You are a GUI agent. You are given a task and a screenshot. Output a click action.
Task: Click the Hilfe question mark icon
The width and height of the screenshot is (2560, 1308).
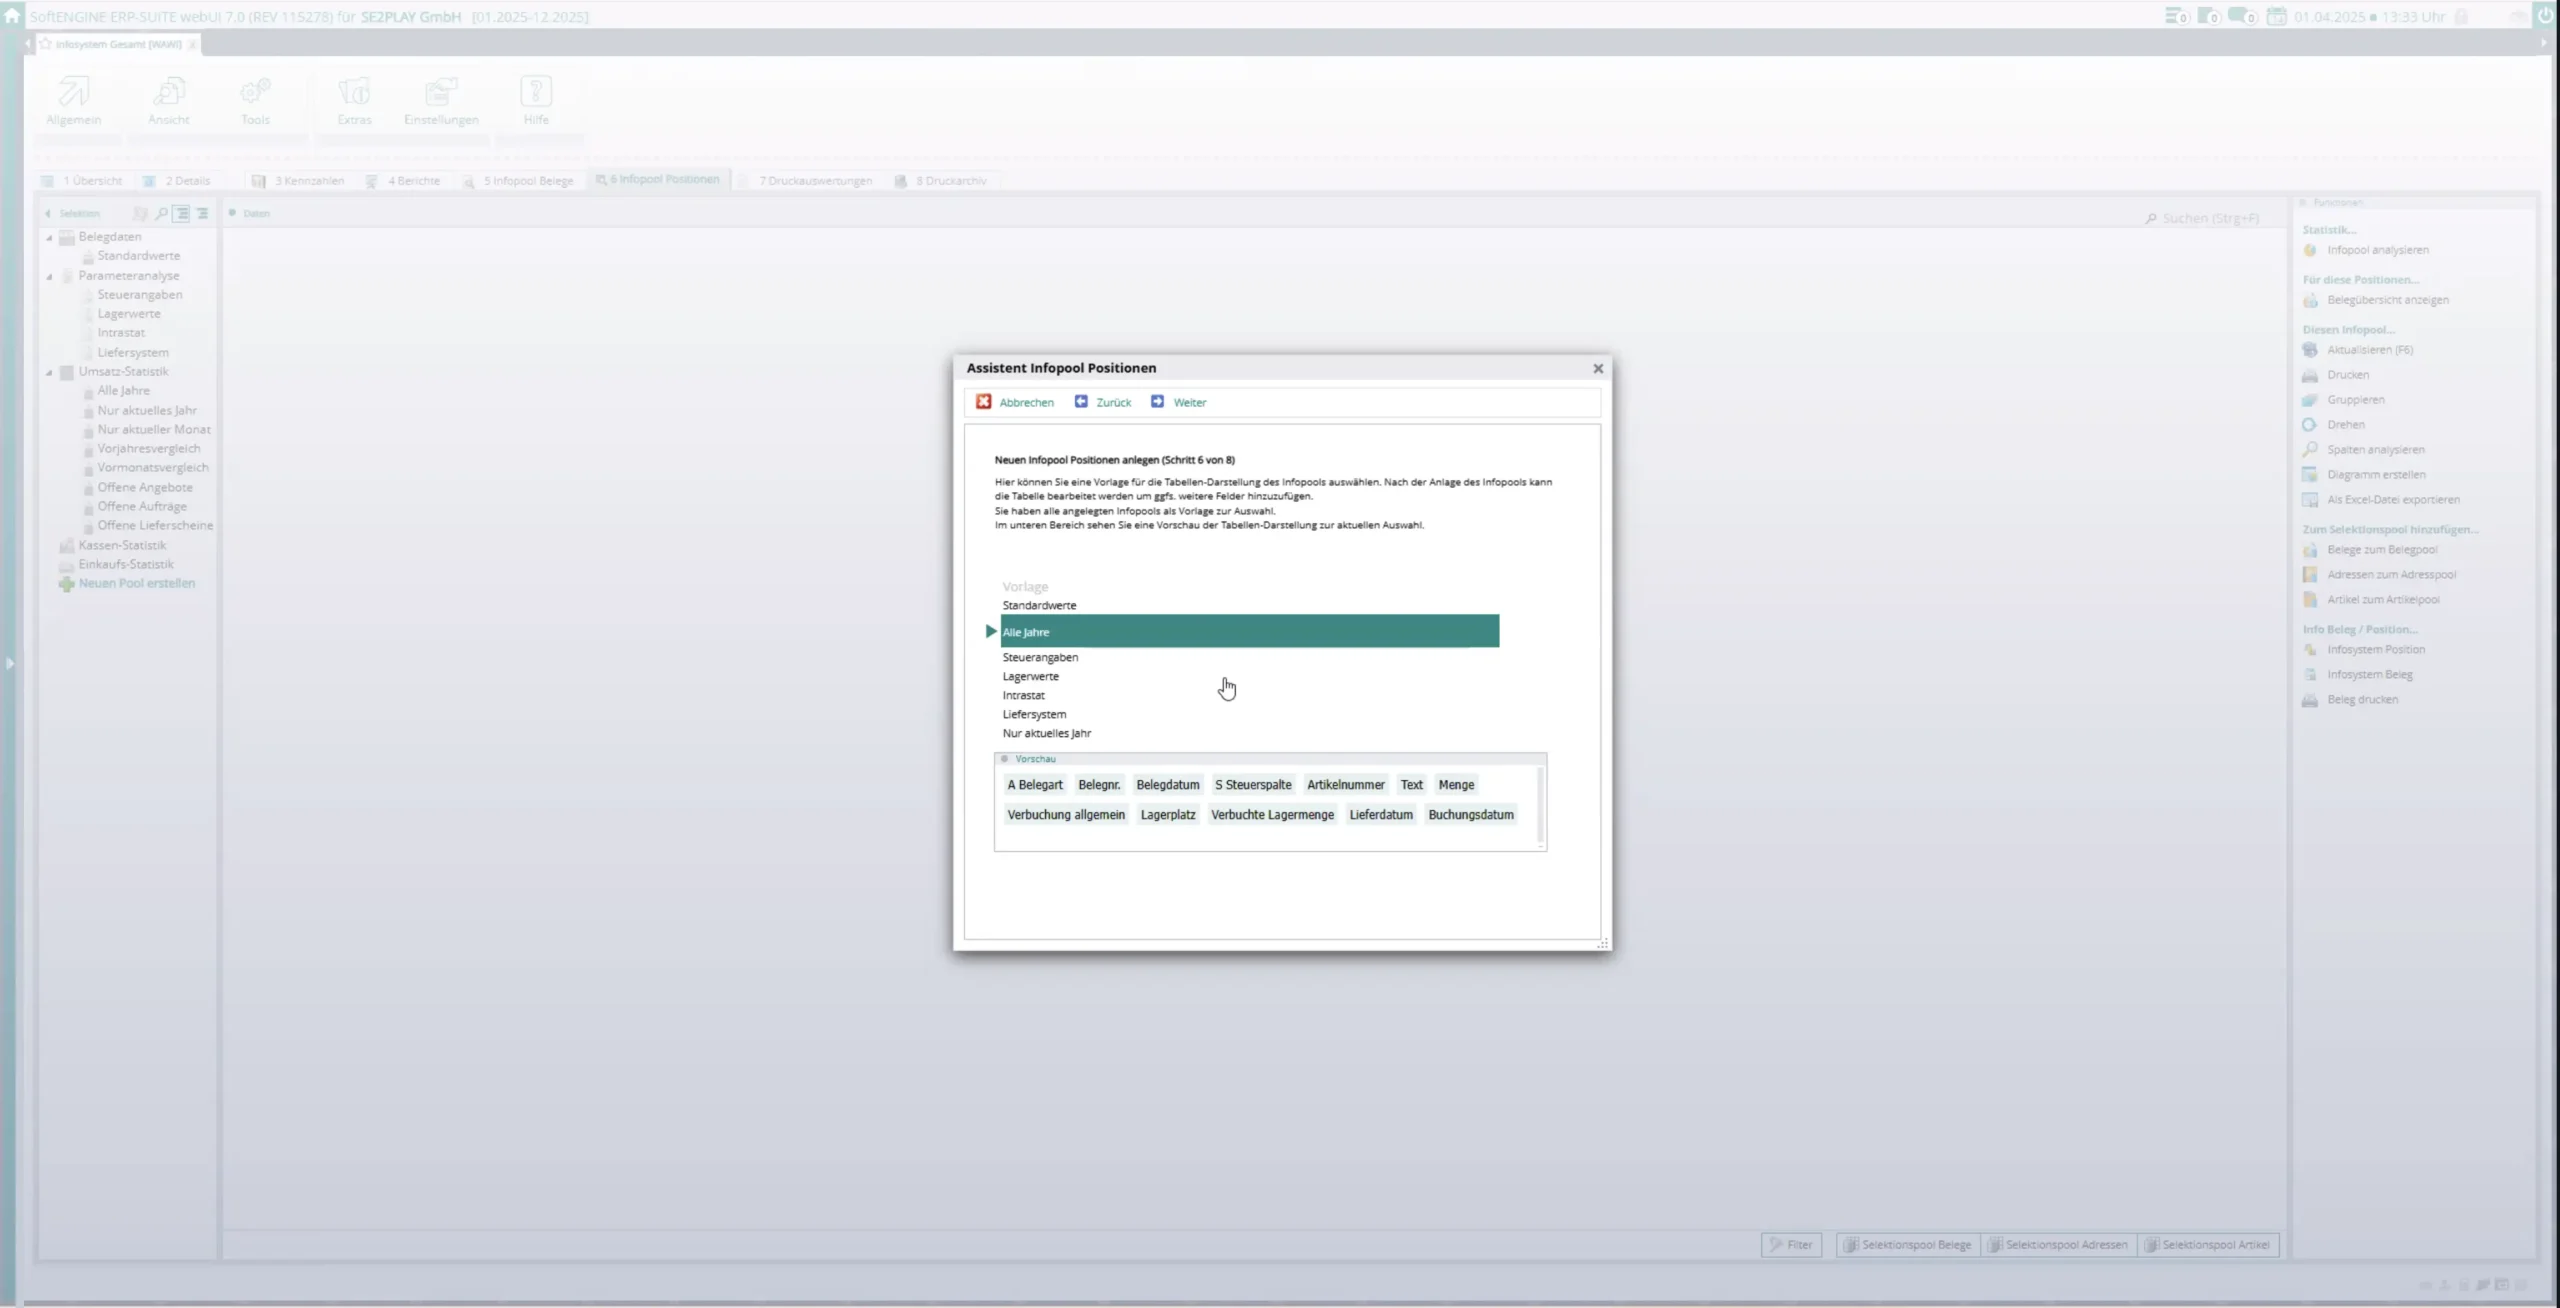[x=536, y=92]
